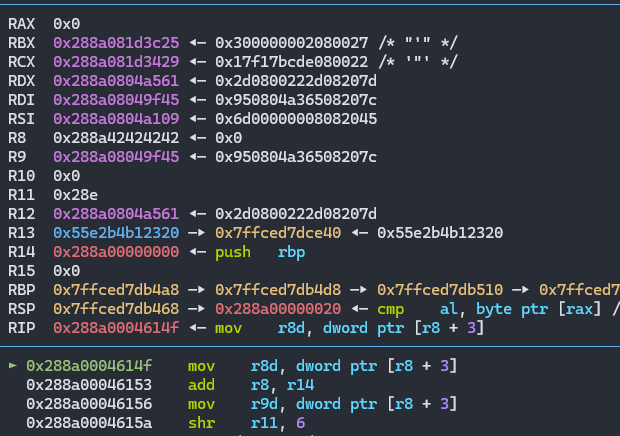Screen dimensions: 620x436
Task: Click RDI address 0x288a08049f45
Action: 116,100
